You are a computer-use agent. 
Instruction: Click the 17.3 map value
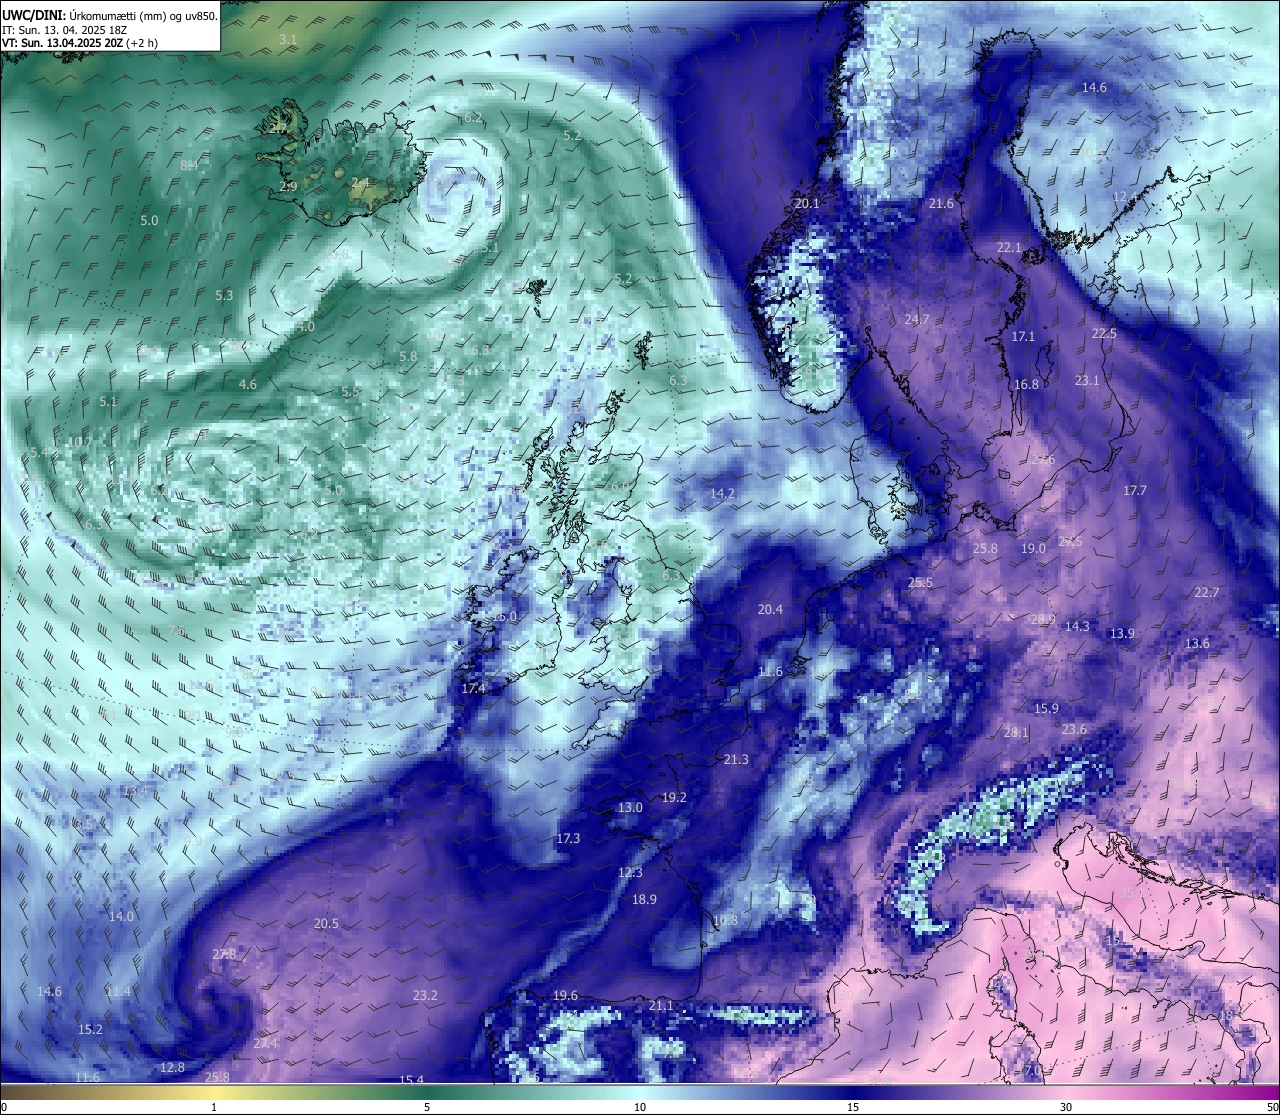click(568, 838)
